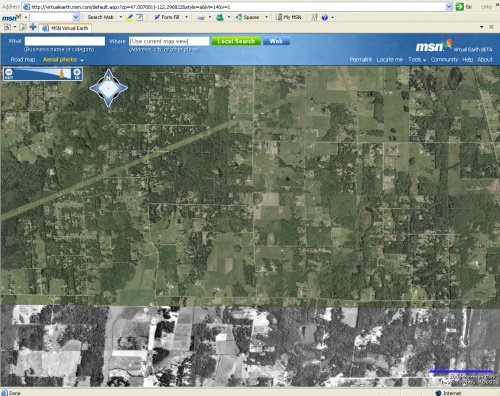The width and height of the screenshot is (500, 396).
Task: Click the orange zoom slider handle
Action: 61,73
